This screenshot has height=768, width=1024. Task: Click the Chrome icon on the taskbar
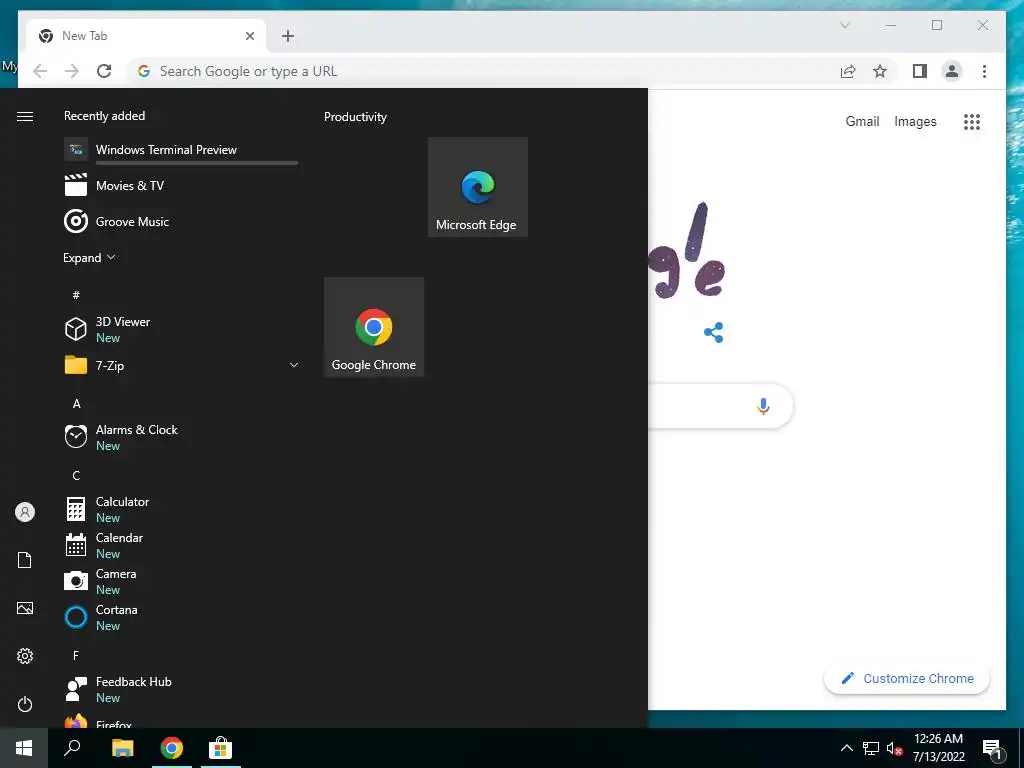pyautogui.click(x=172, y=748)
